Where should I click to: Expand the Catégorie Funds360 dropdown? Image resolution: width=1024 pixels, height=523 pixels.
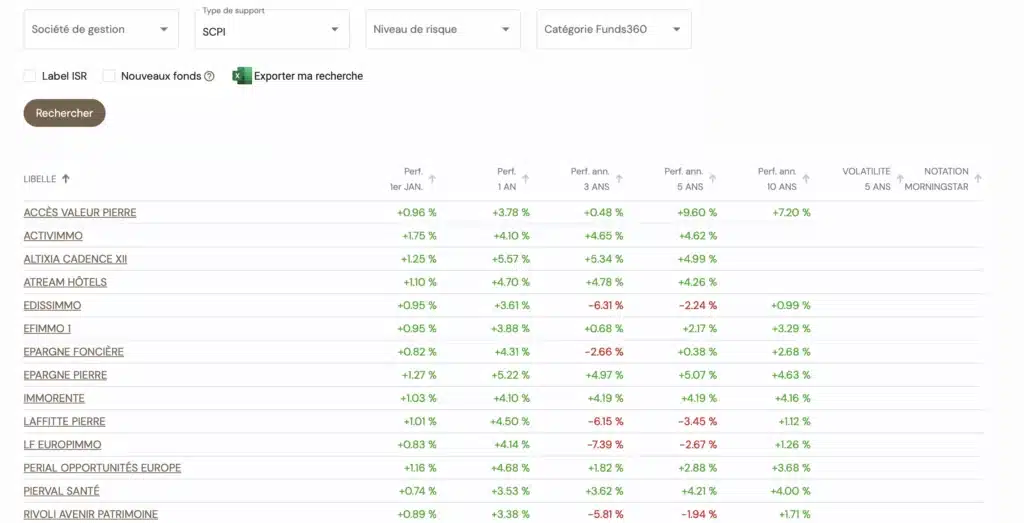pyautogui.click(x=614, y=29)
